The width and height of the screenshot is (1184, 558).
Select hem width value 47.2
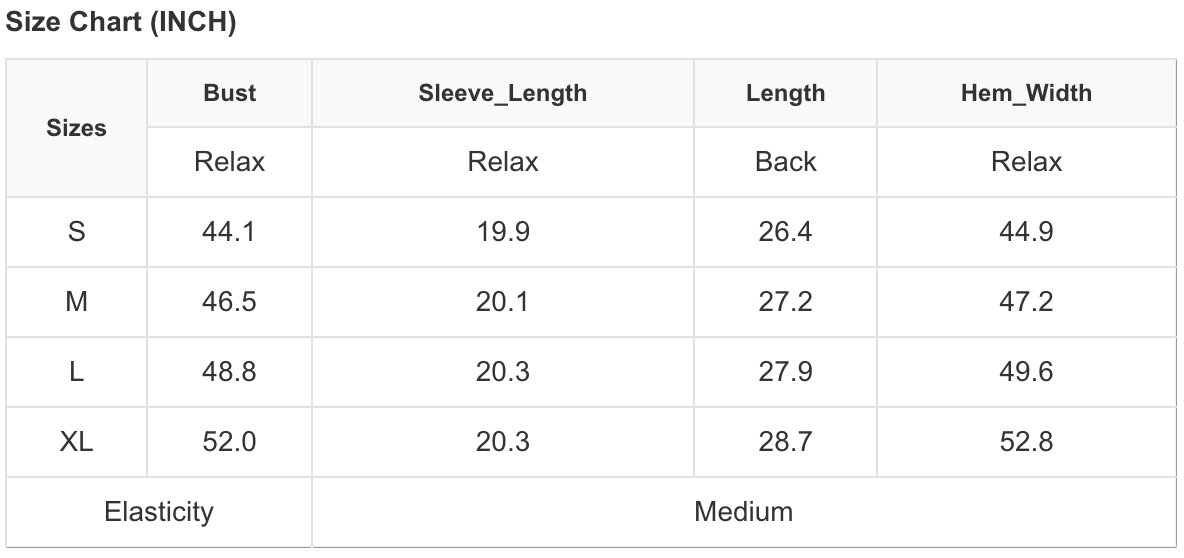point(1026,302)
